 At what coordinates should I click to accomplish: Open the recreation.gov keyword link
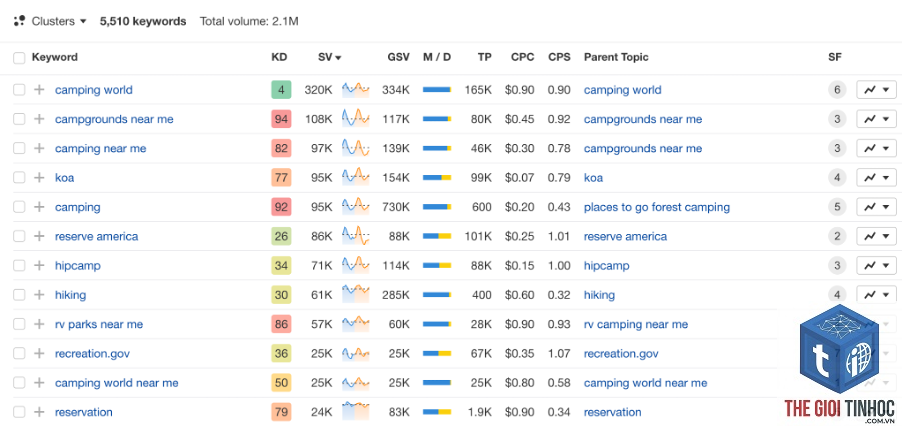(92, 354)
